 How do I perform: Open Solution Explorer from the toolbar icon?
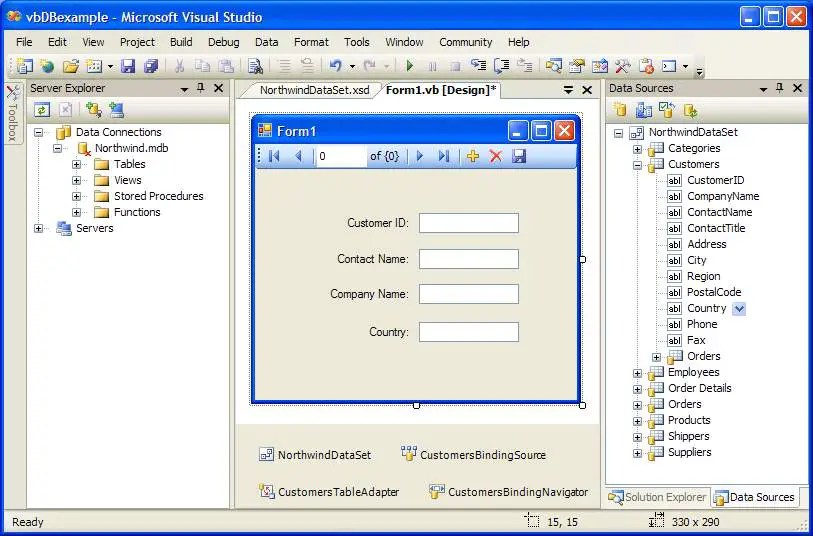553,66
